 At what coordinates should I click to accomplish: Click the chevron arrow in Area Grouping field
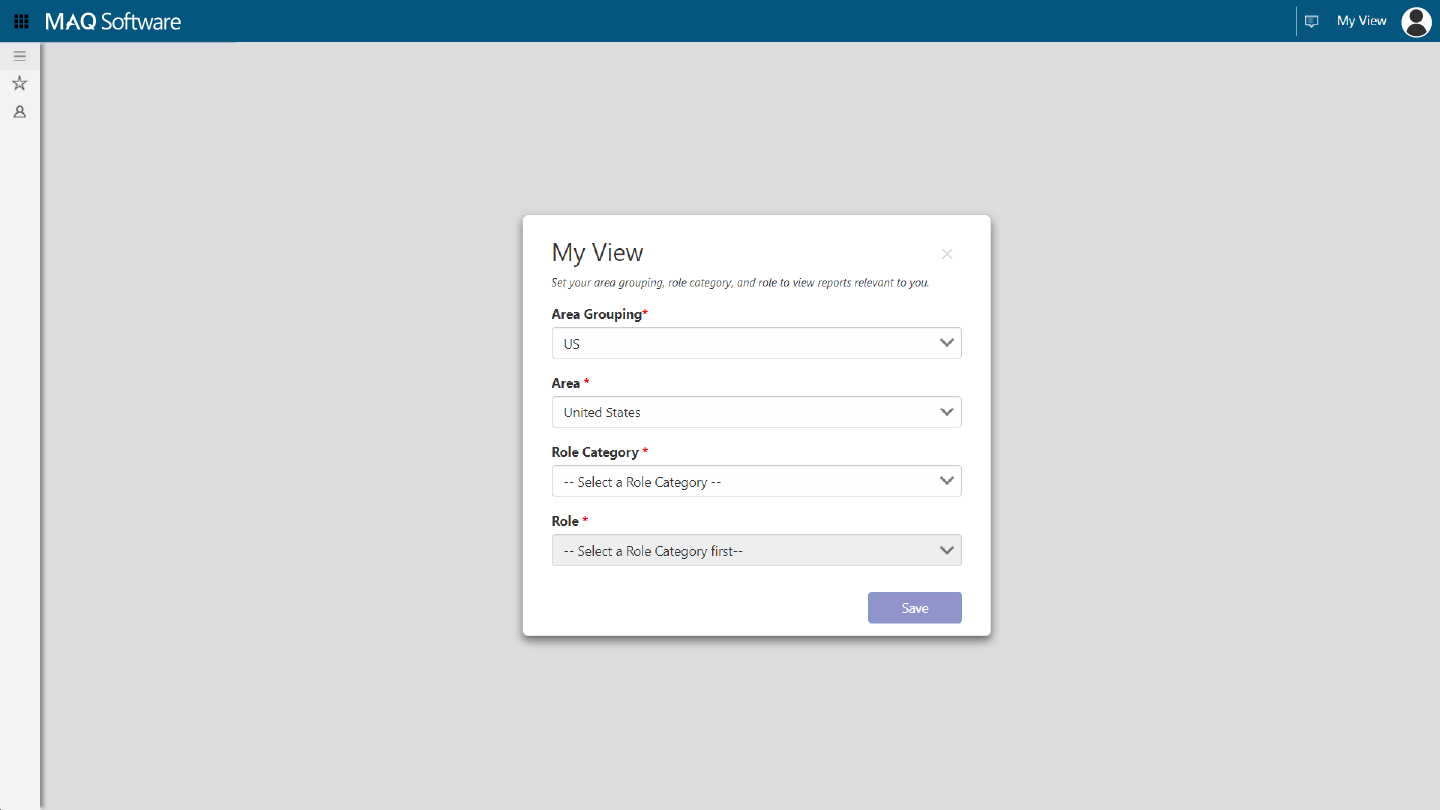pyautogui.click(x=947, y=343)
